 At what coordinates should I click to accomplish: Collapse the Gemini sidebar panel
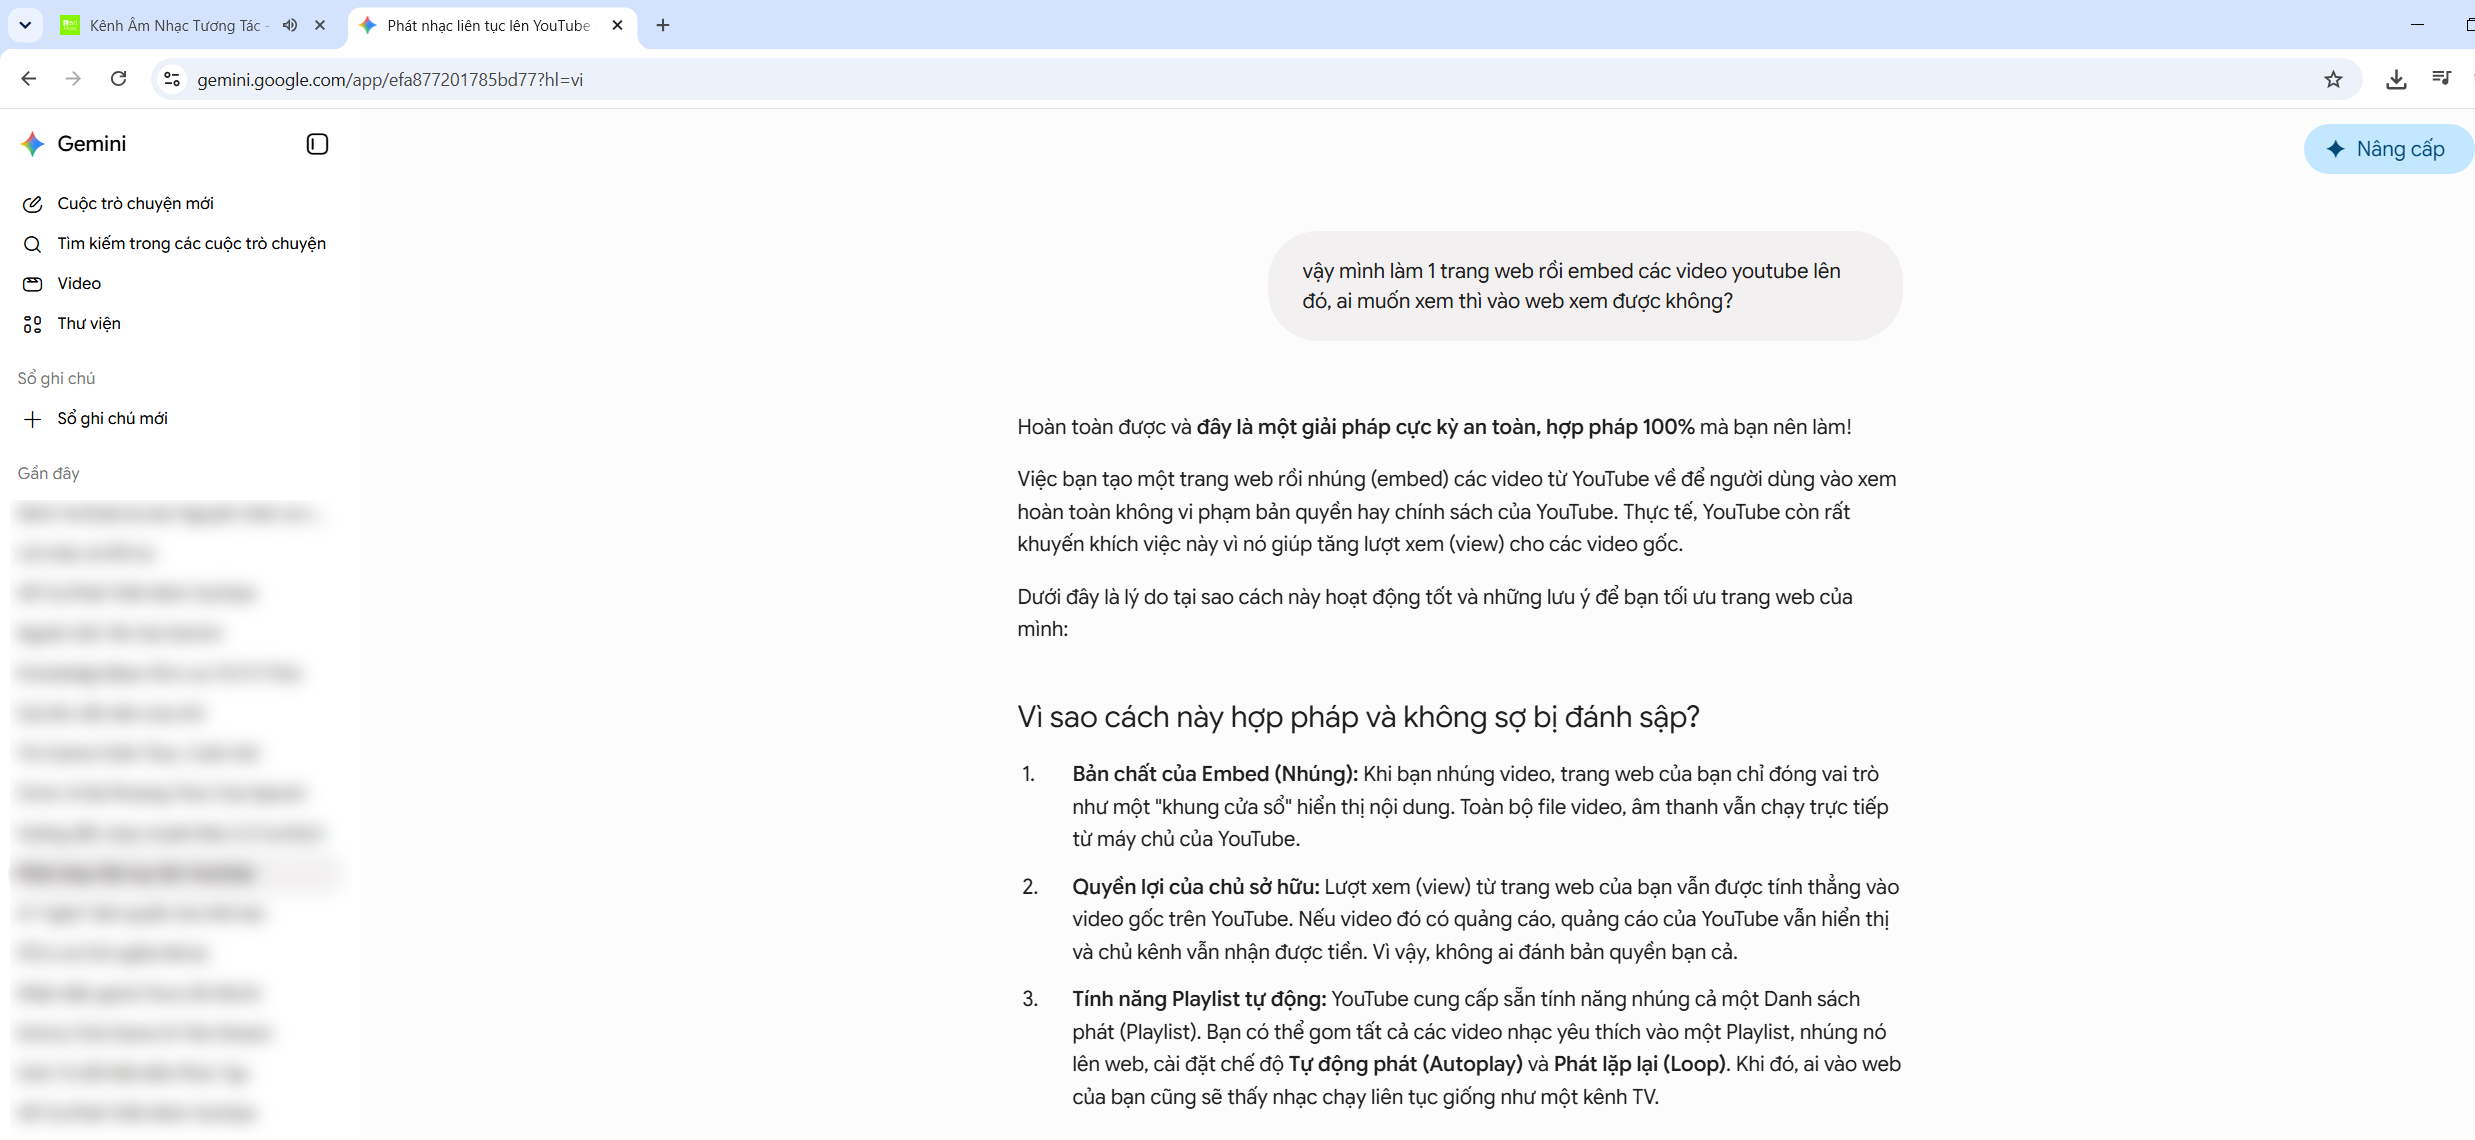317,144
